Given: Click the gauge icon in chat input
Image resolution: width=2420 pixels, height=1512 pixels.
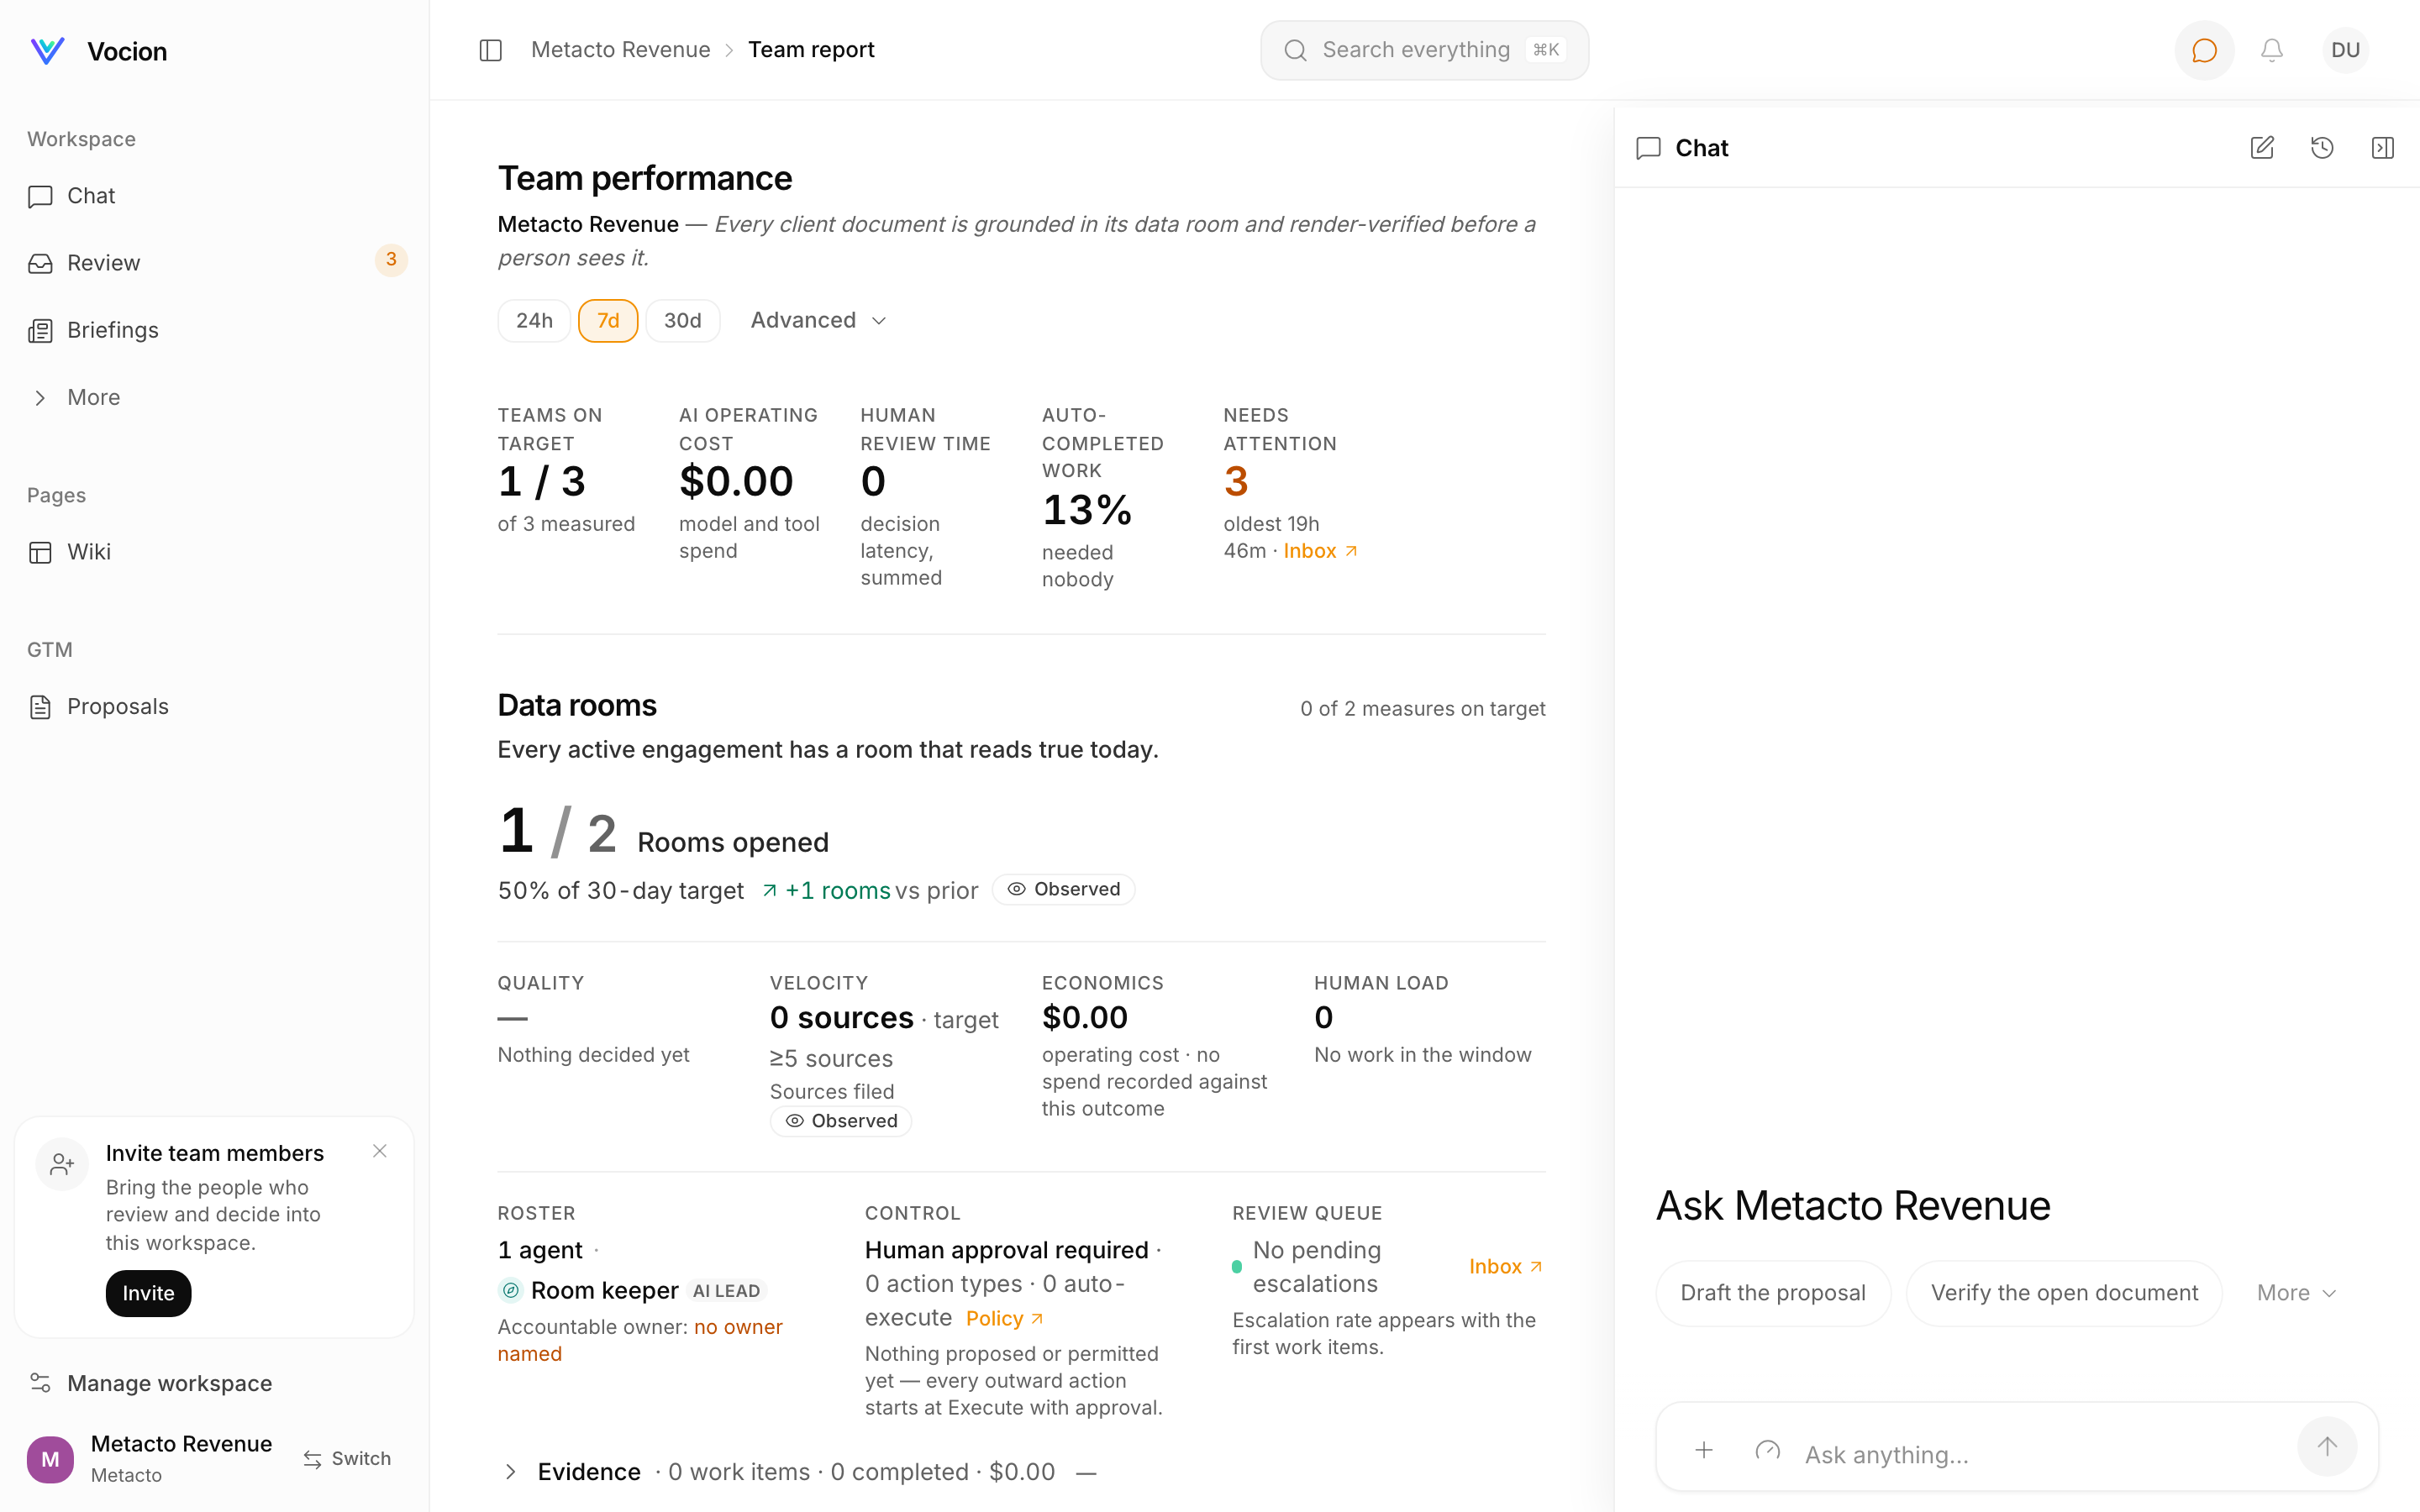Looking at the screenshot, I should pyautogui.click(x=1767, y=1450).
